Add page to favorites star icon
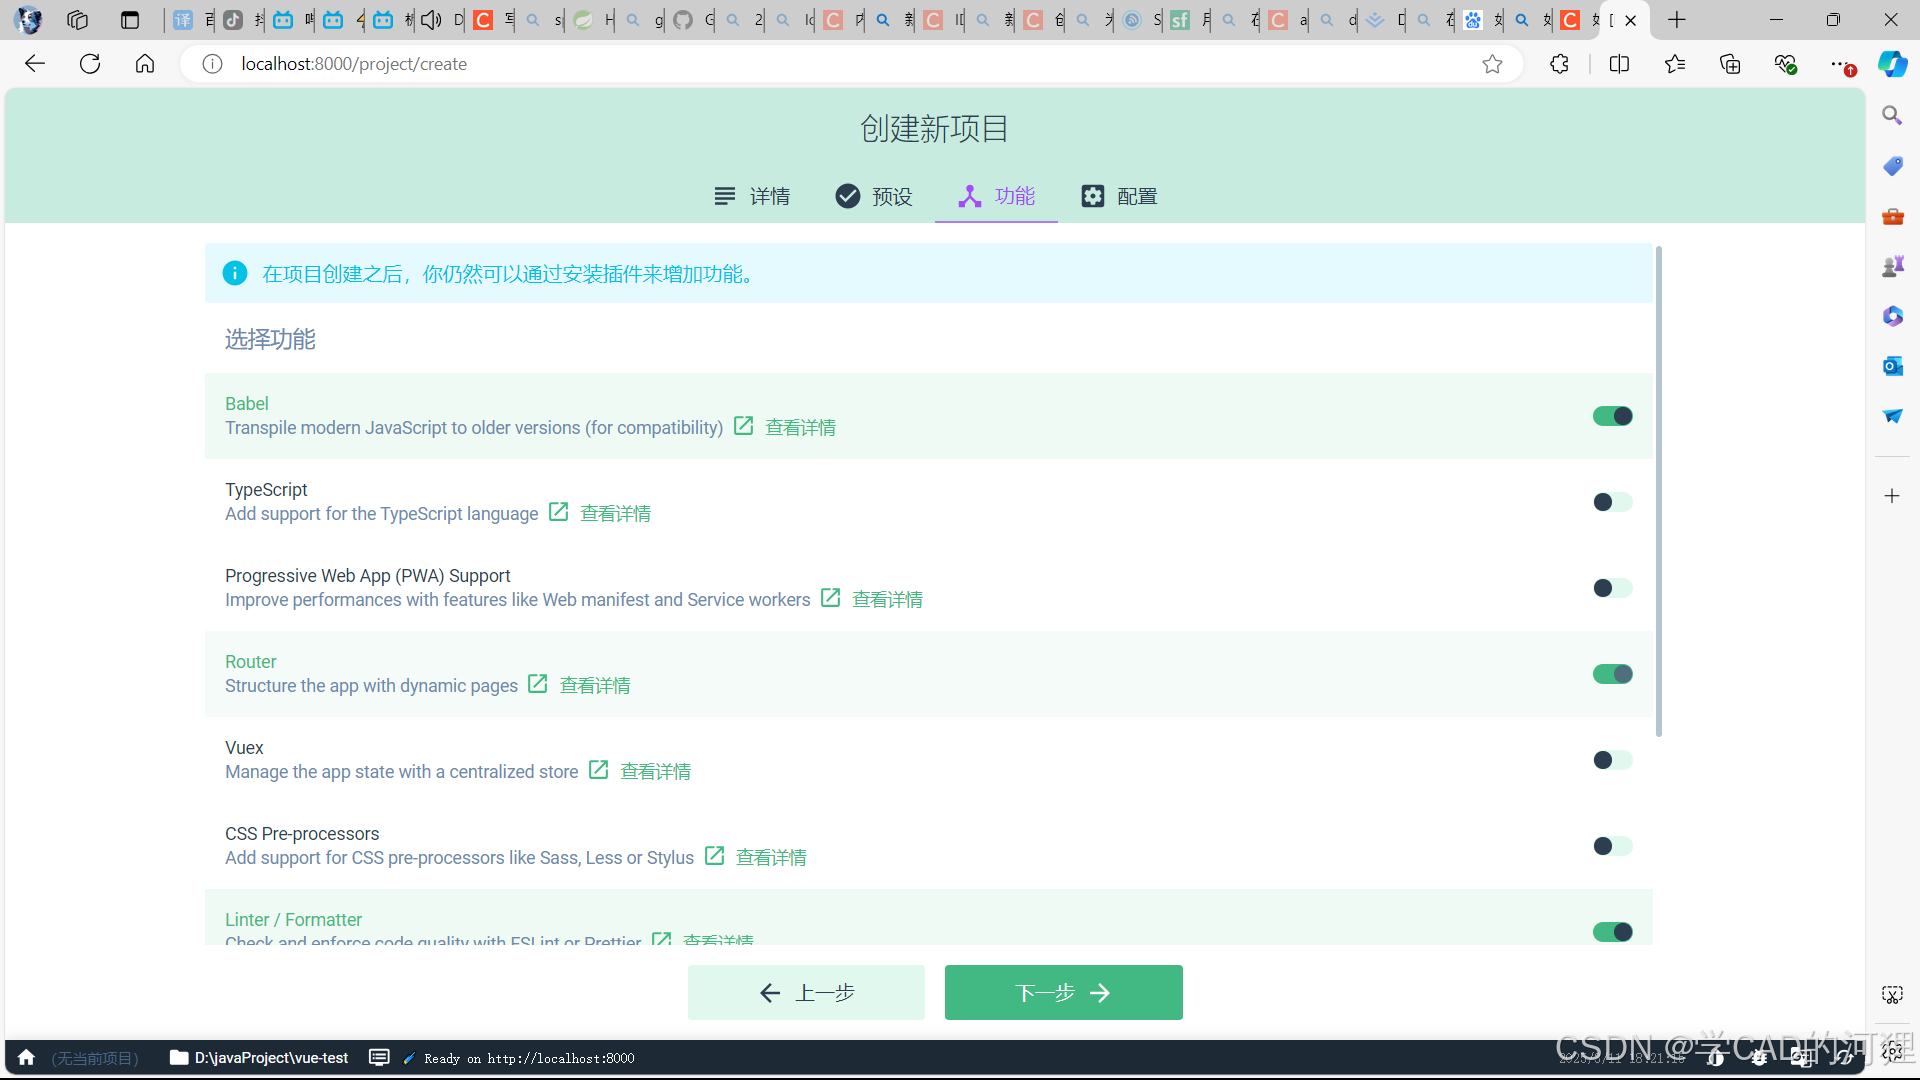The width and height of the screenshot is (1920, 1080). click(x=1492, y=64)
